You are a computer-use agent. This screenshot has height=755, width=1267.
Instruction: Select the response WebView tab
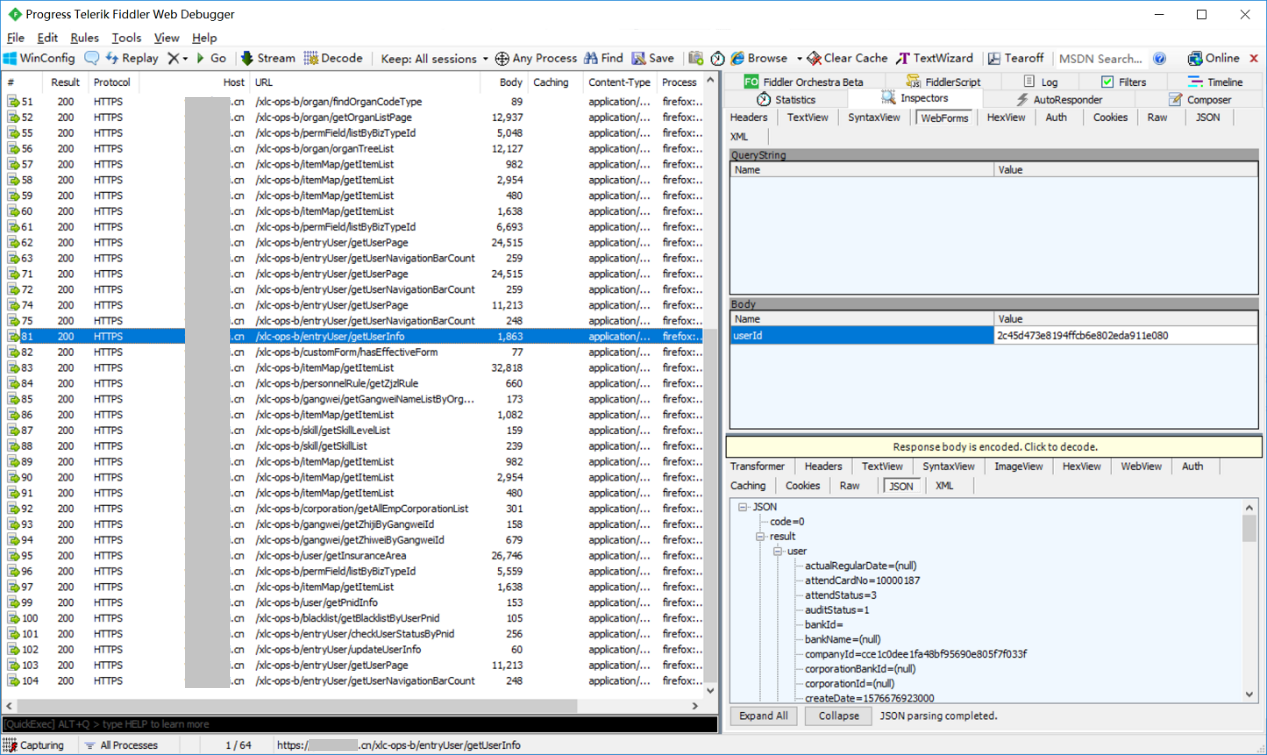[1141, 466]
